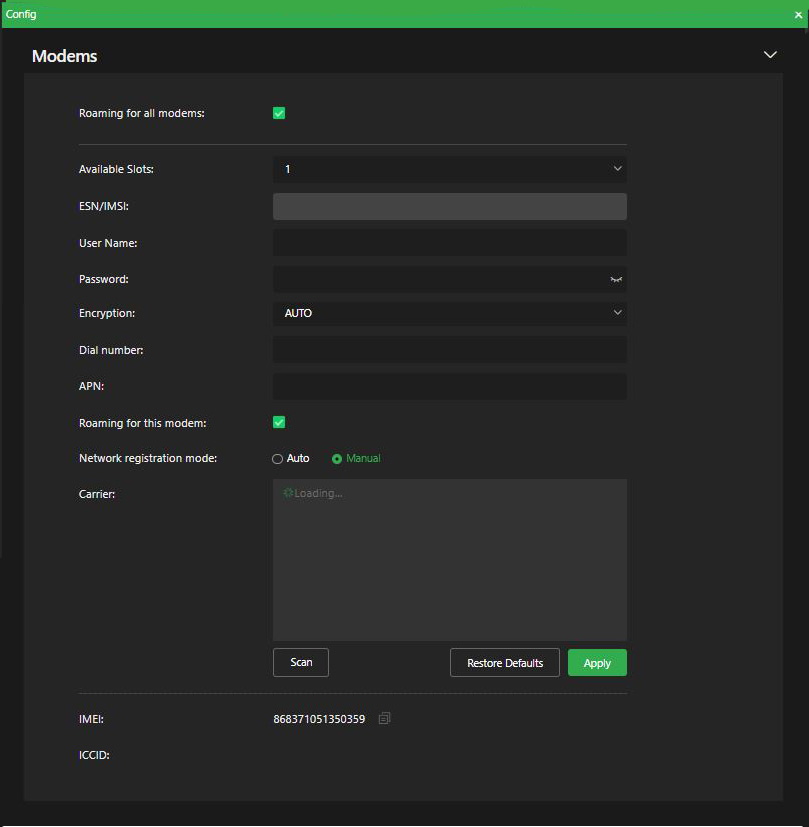Click the ESN/IMSI input field
The width and height of the screenshot is (809, 827).
449,206
